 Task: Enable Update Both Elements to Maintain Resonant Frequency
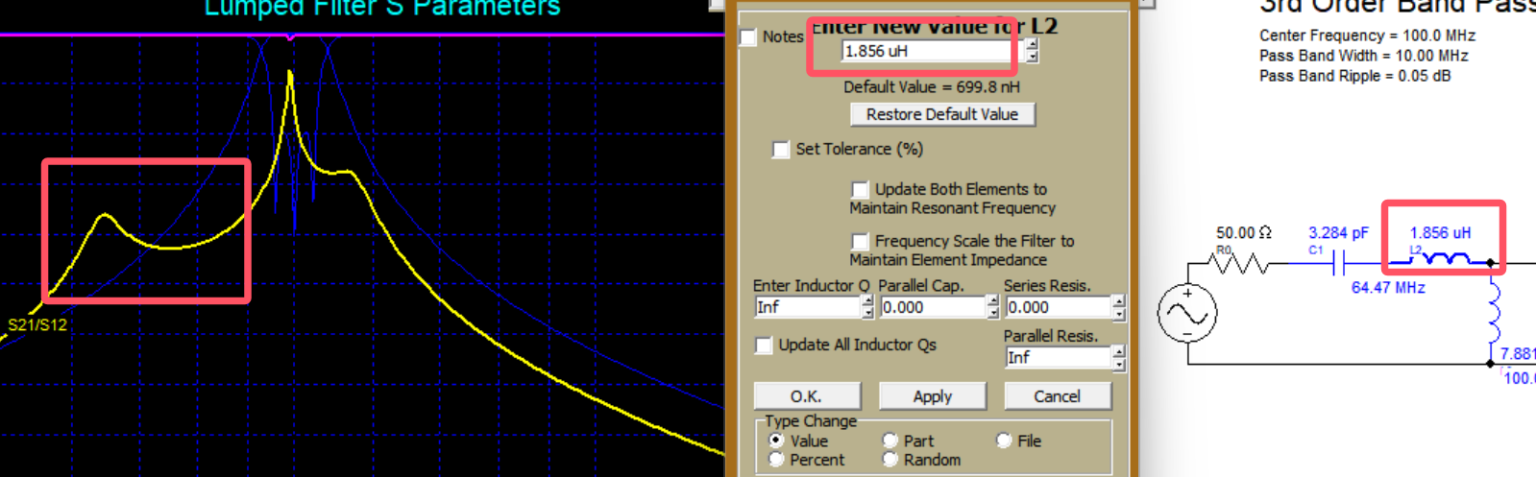click(859, 189)
